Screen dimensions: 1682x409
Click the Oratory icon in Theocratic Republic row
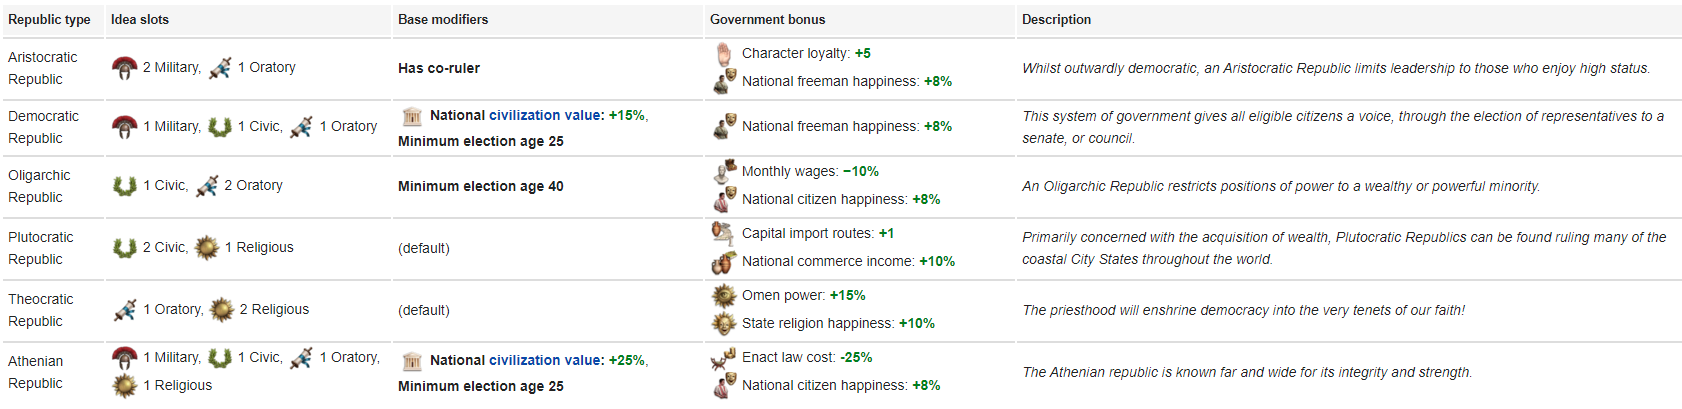[x=124, y=310]
